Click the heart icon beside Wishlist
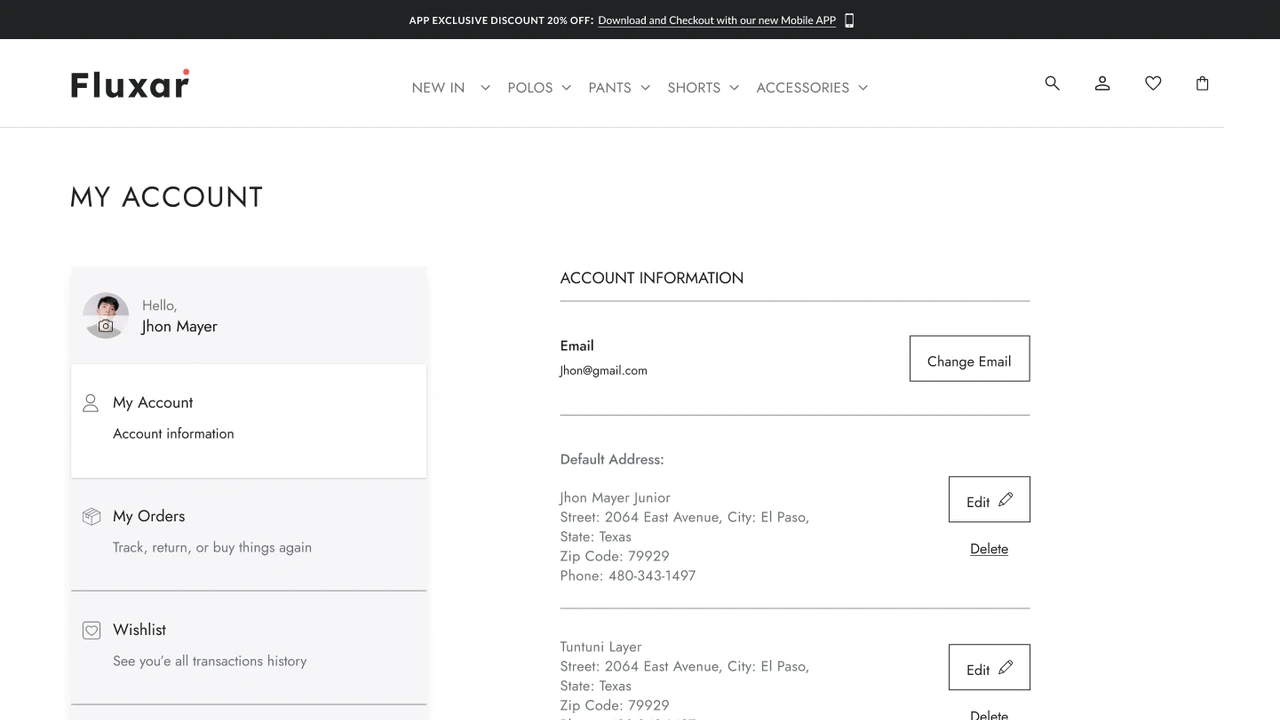The image size is (1280, 720). coord(91,630)
